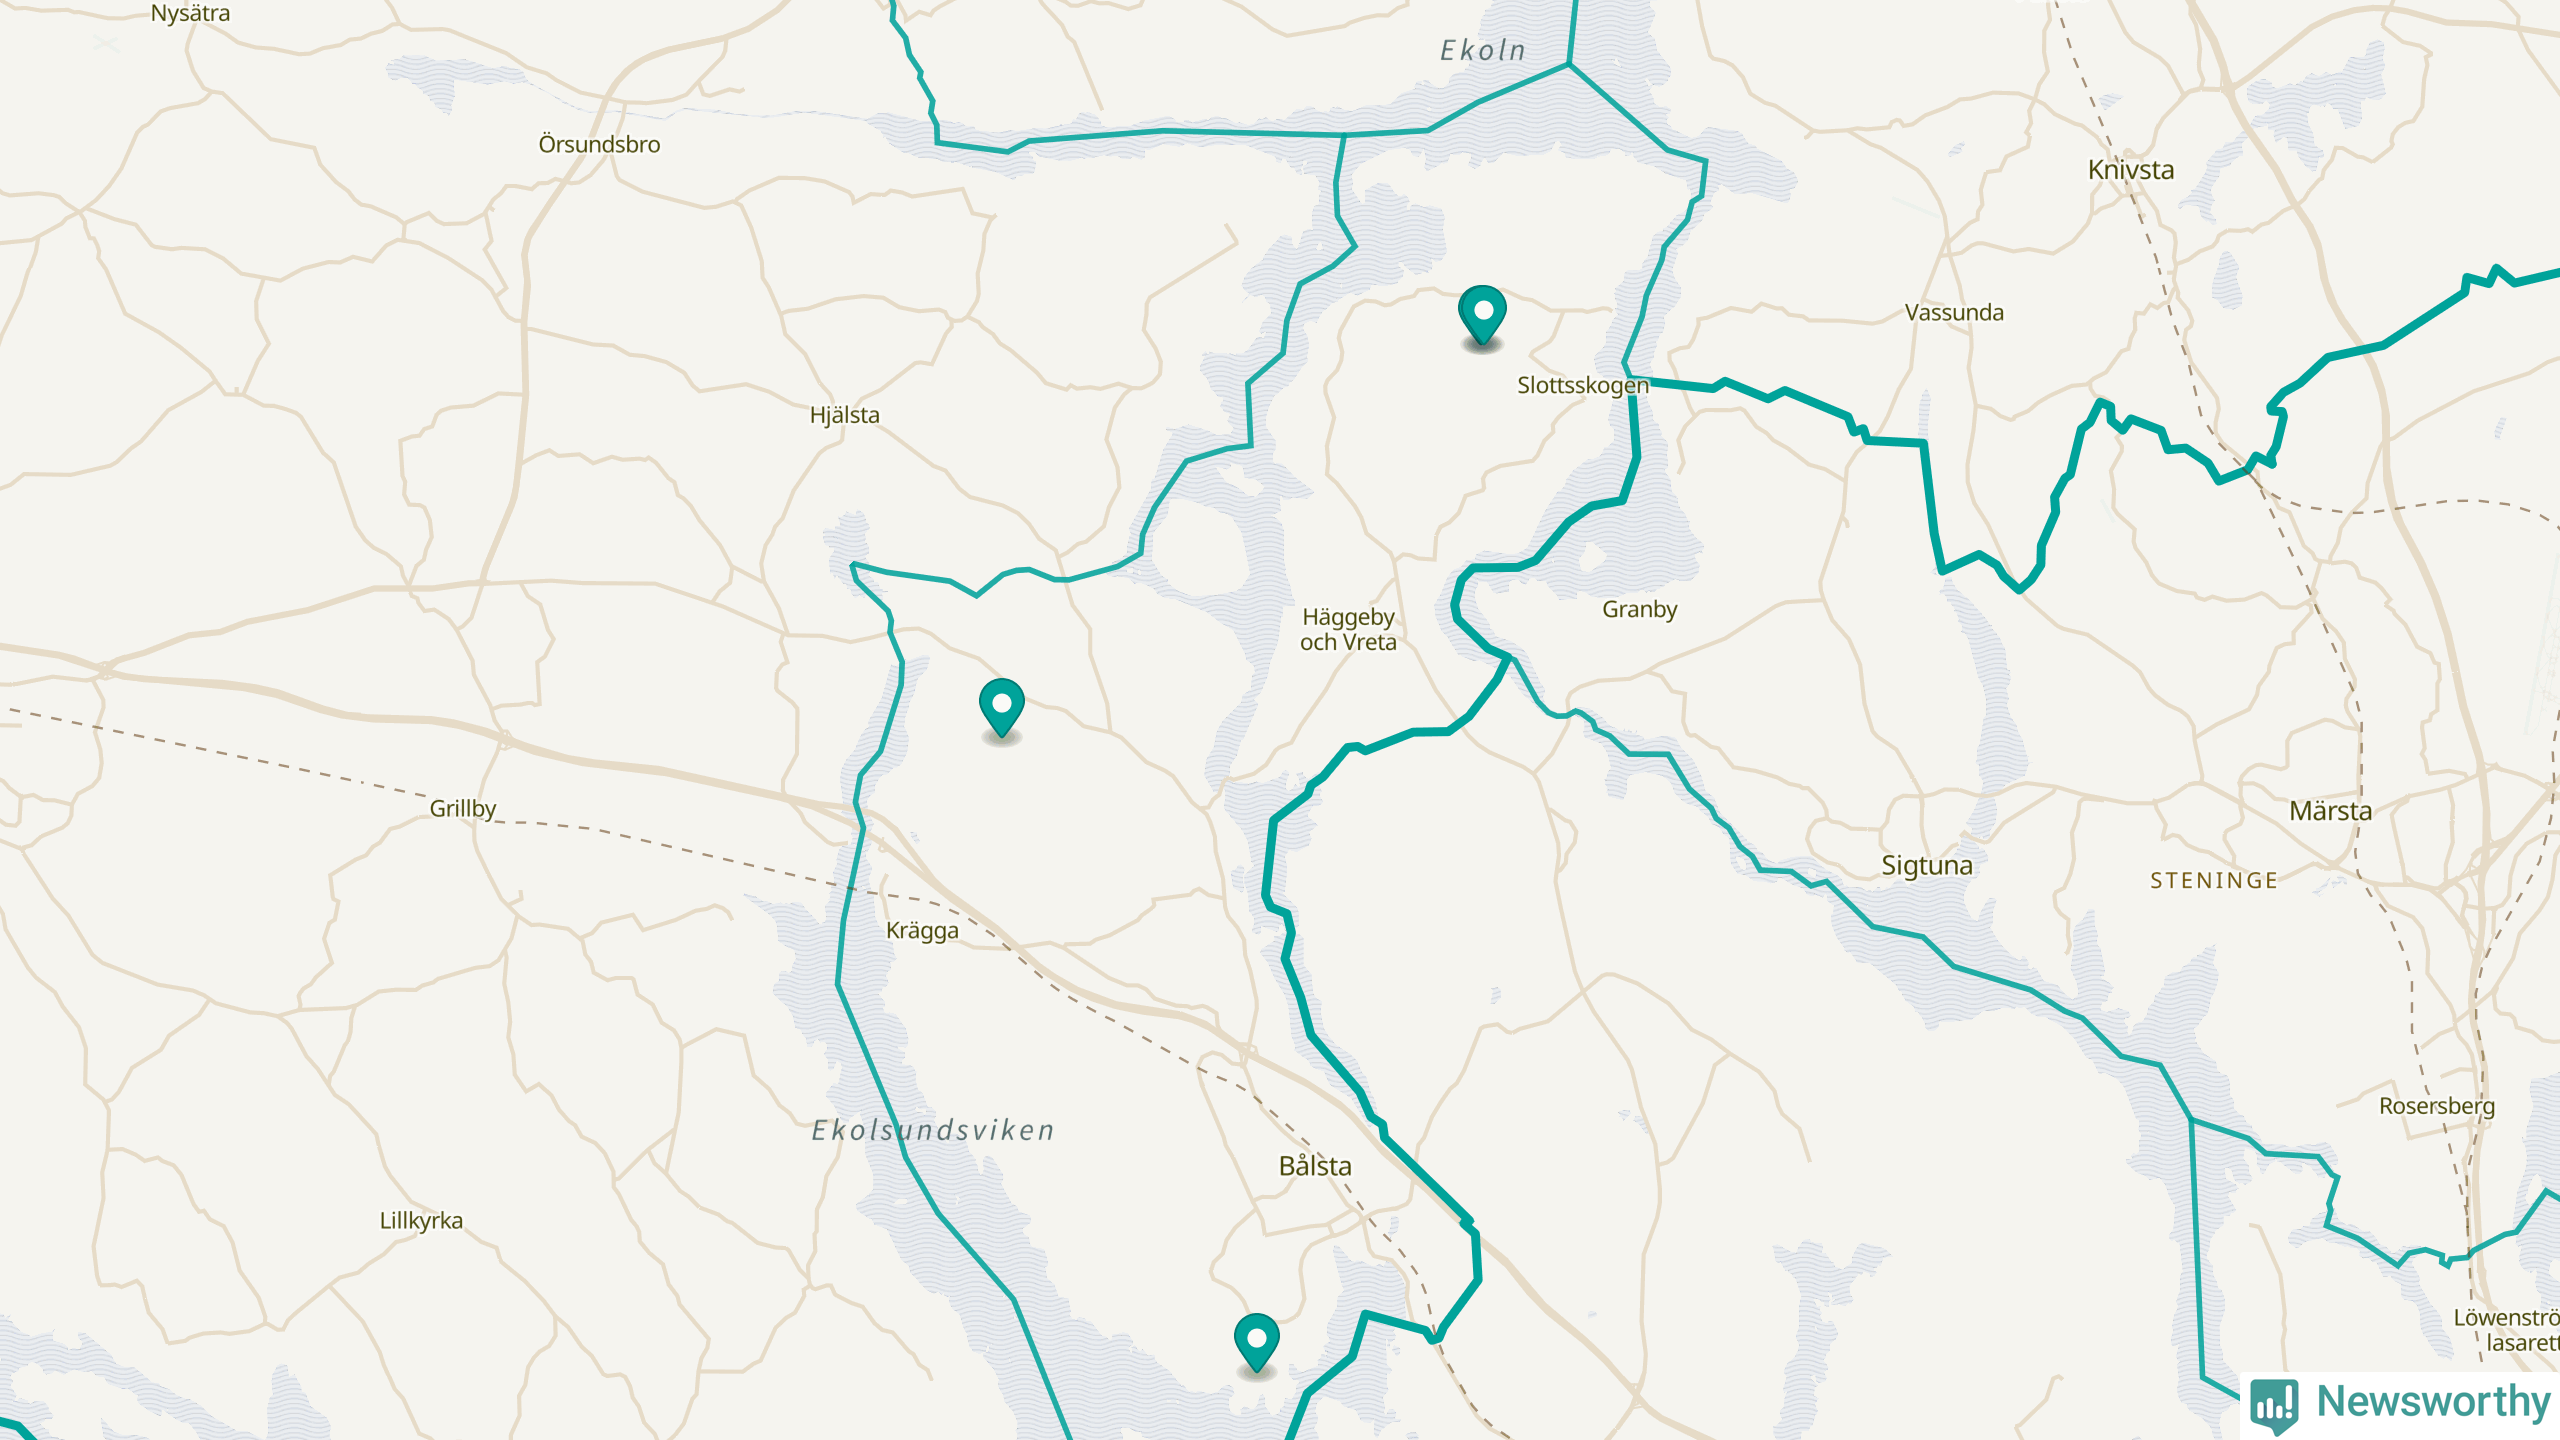Viewport: 2560px width, 1440px height.
Task: Click the Rosersberg place label
Action: (x=2437, y=1107)
